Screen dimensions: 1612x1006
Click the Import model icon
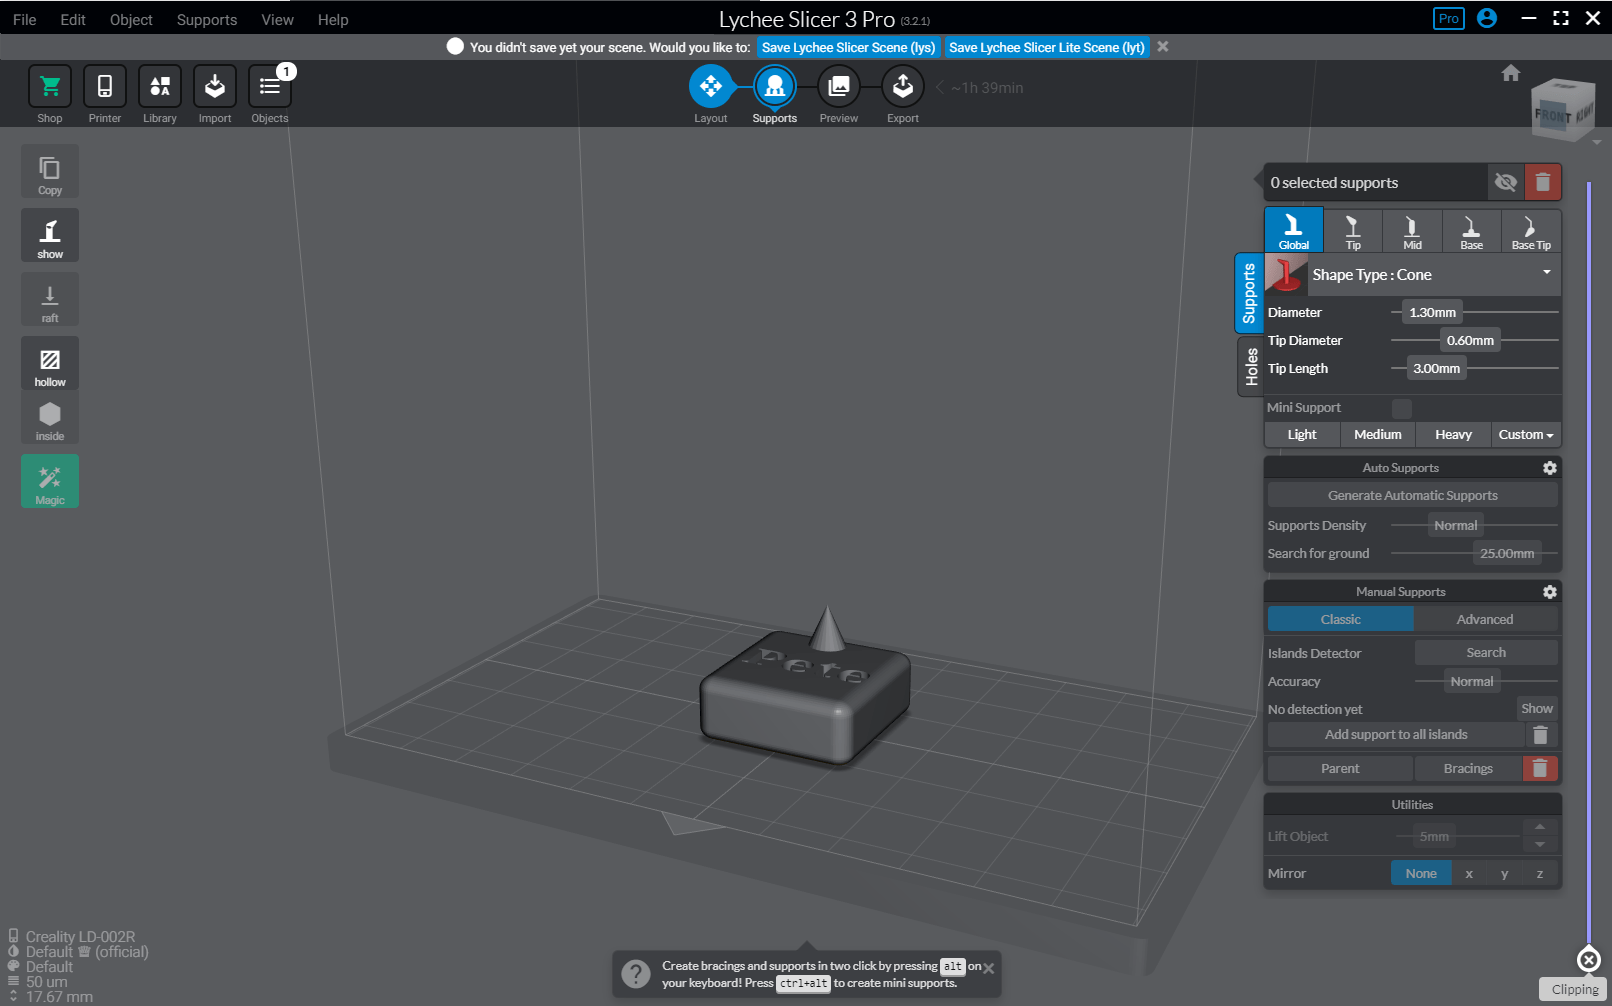point(214,88)
